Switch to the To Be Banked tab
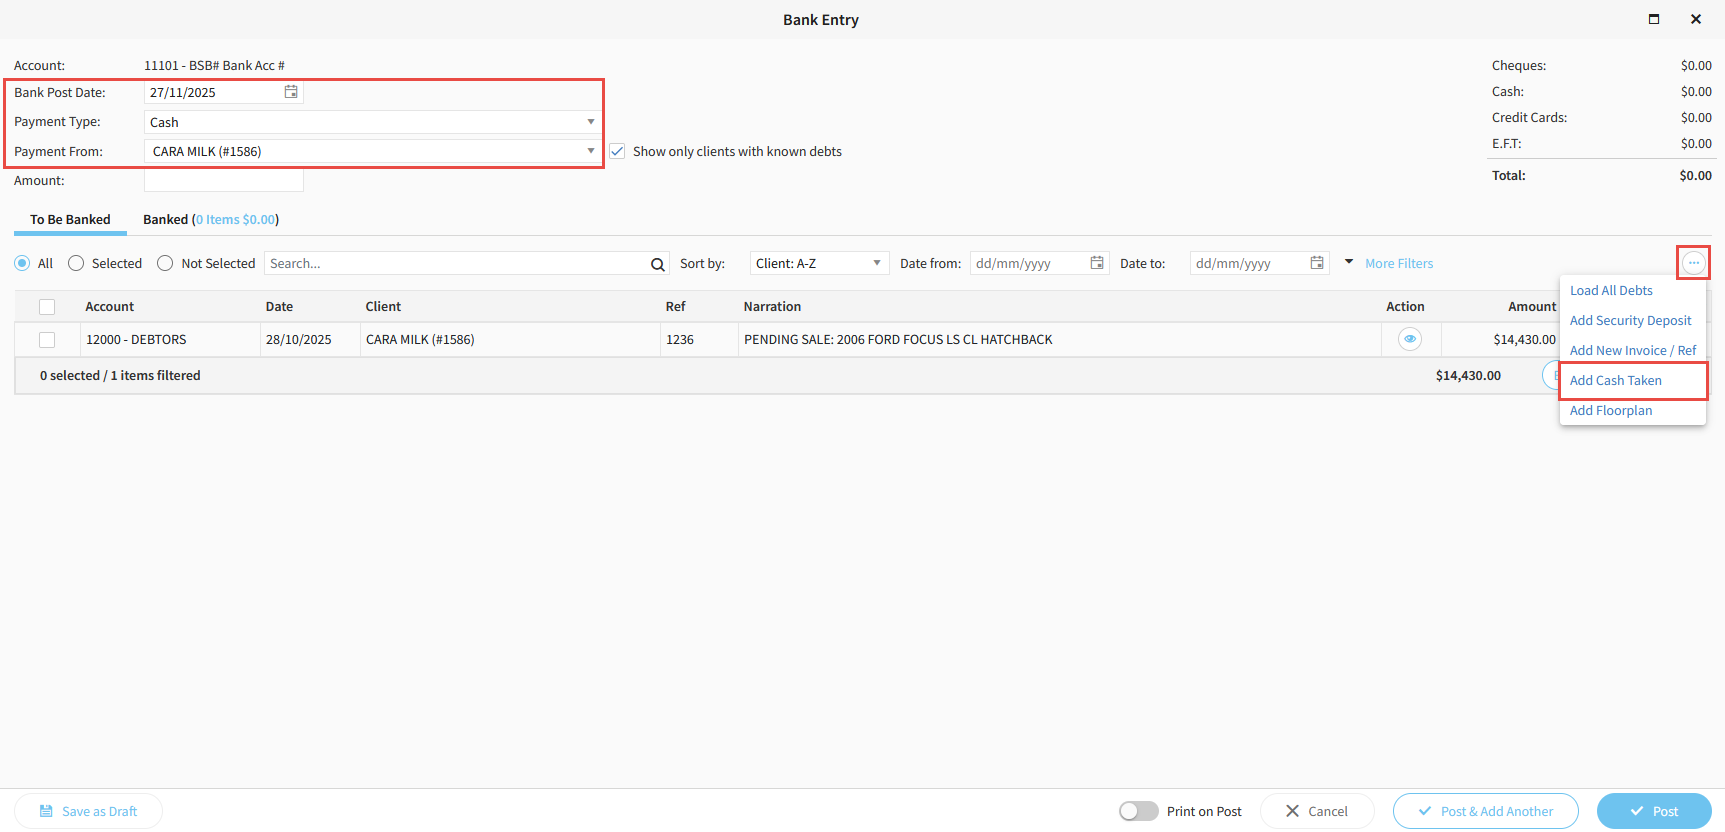Viewport: 1725px width, 832px height. [70, 219]
